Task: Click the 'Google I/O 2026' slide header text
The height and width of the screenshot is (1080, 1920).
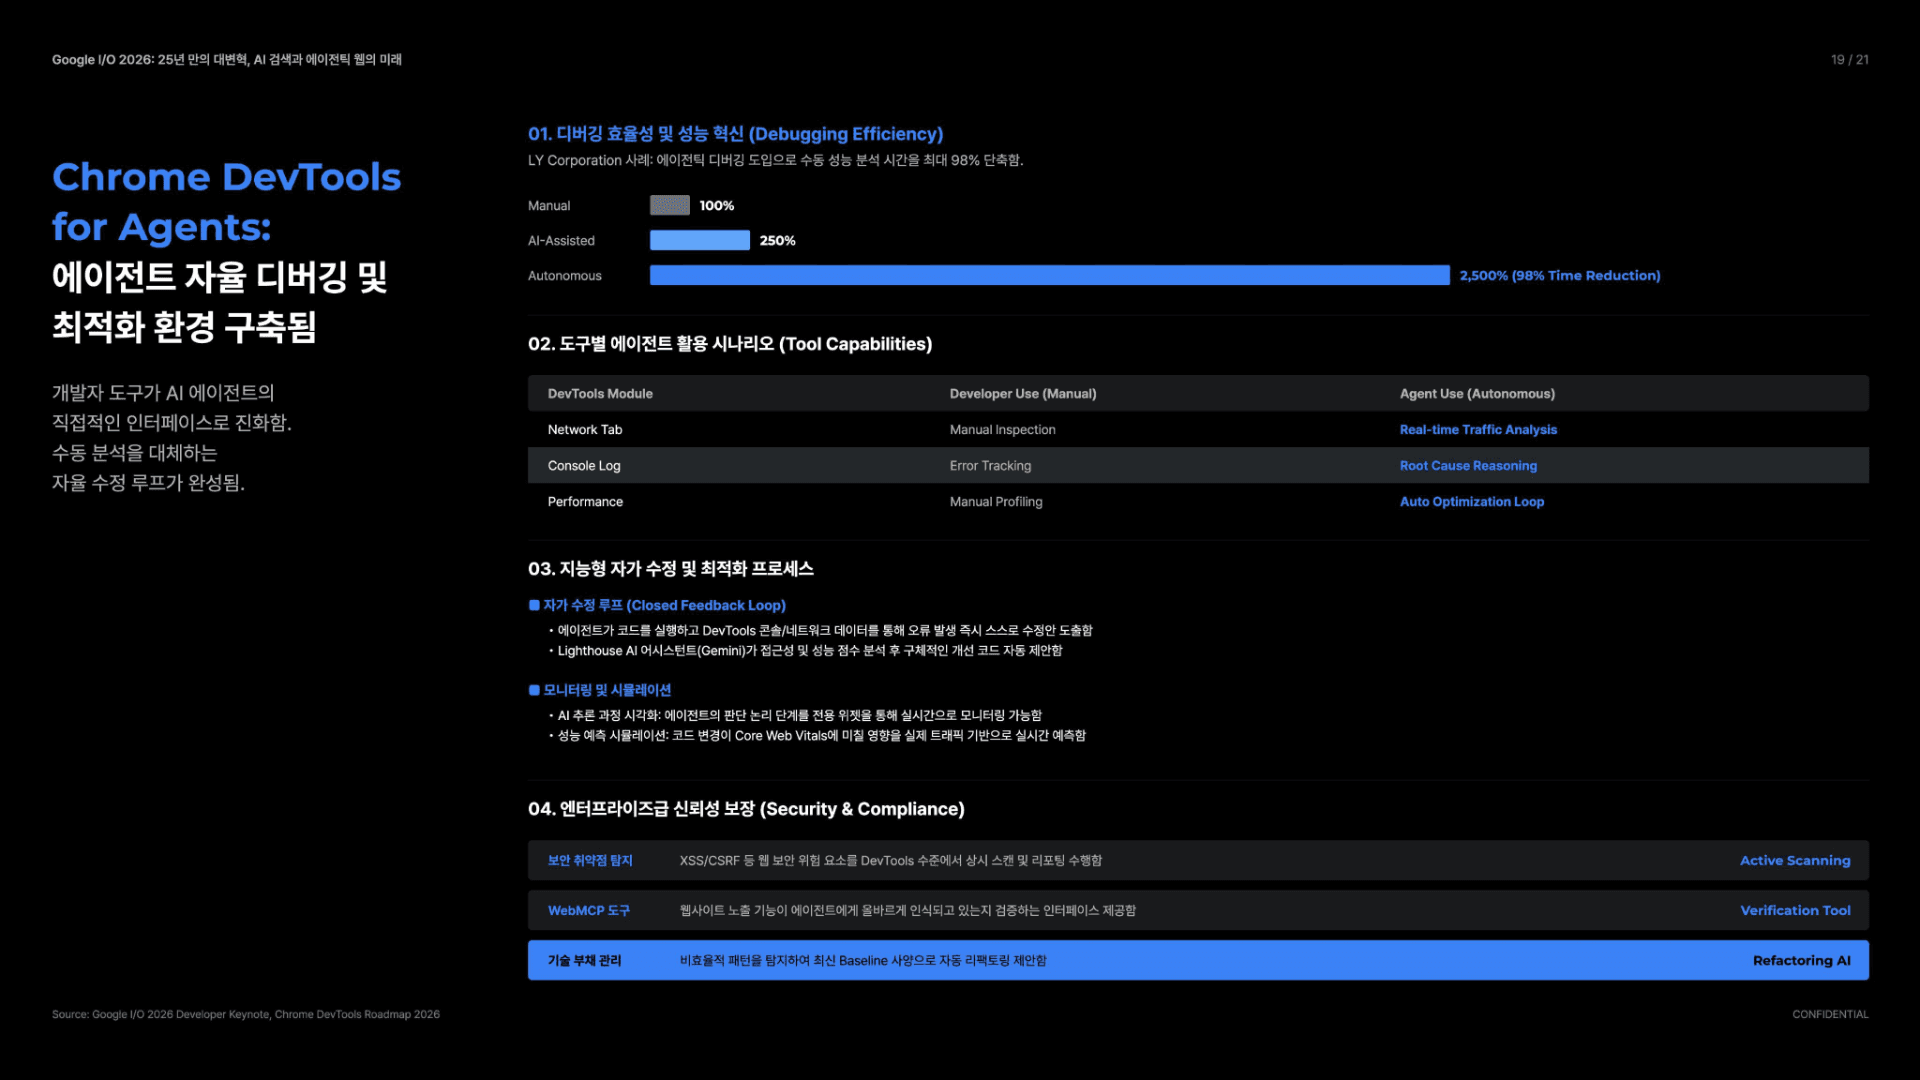Action: 226,60
